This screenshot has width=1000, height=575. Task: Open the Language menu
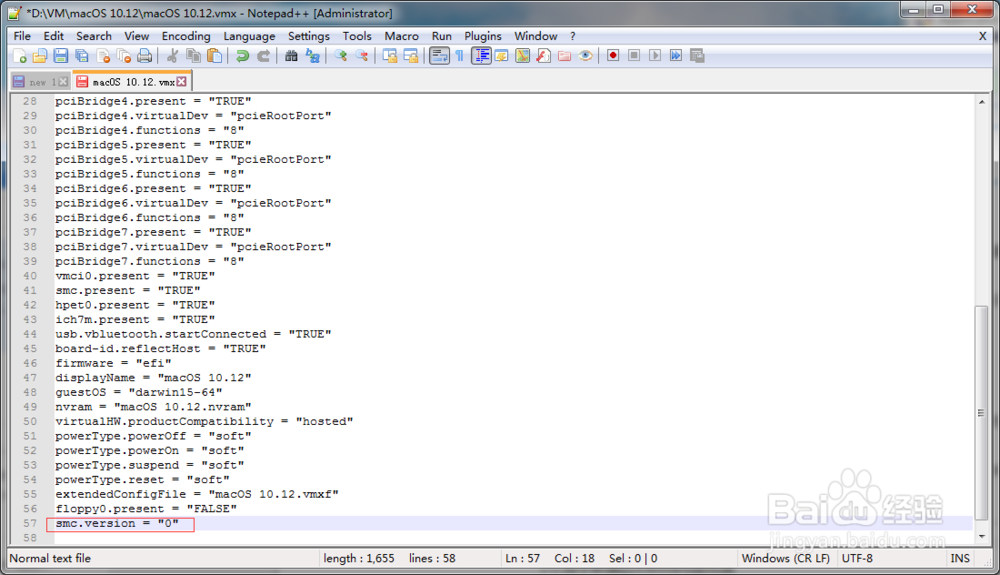[x=249, y=36]
